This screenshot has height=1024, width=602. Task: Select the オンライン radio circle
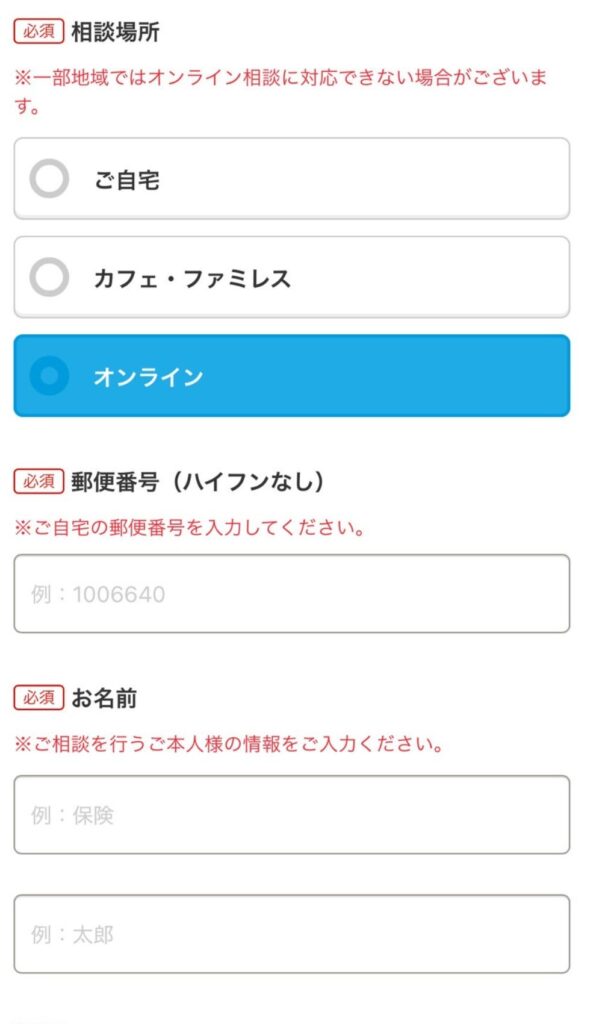coord(49,377)
